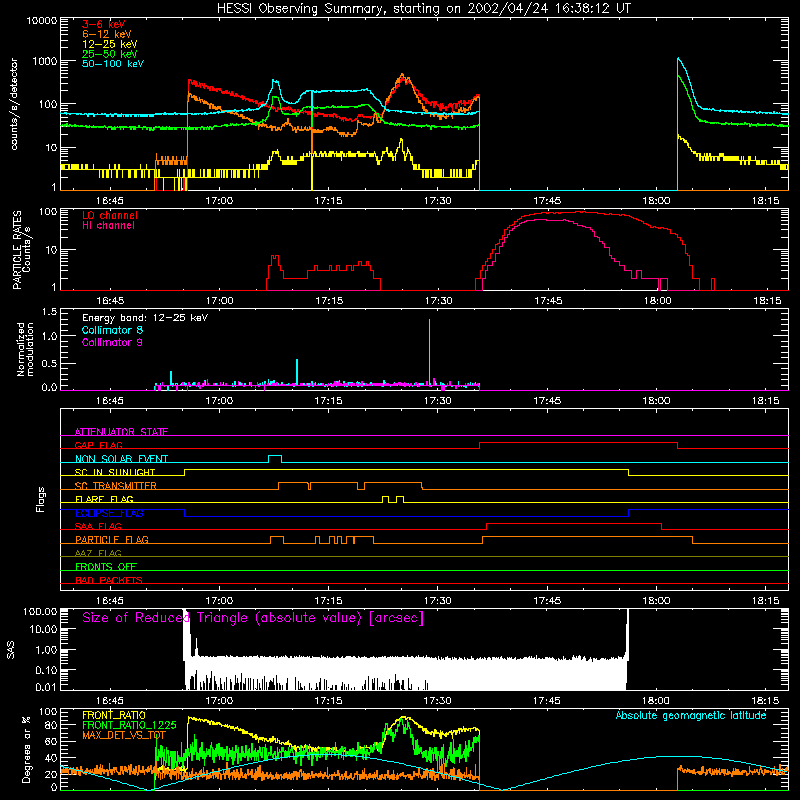Click the "100.00" tick on SAS axis
The height and width of the screenshot is (800, 800).
[40, 611]
